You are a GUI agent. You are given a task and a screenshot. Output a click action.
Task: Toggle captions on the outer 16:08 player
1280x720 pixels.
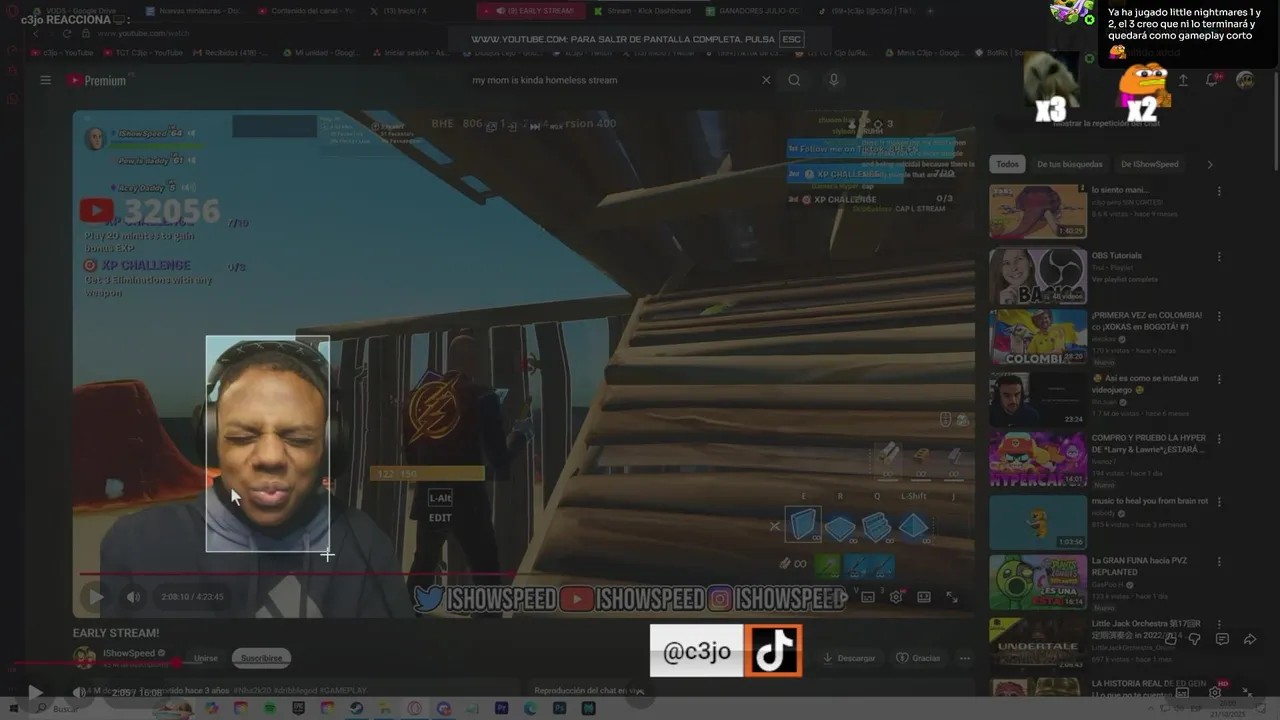coord(1182,692)
